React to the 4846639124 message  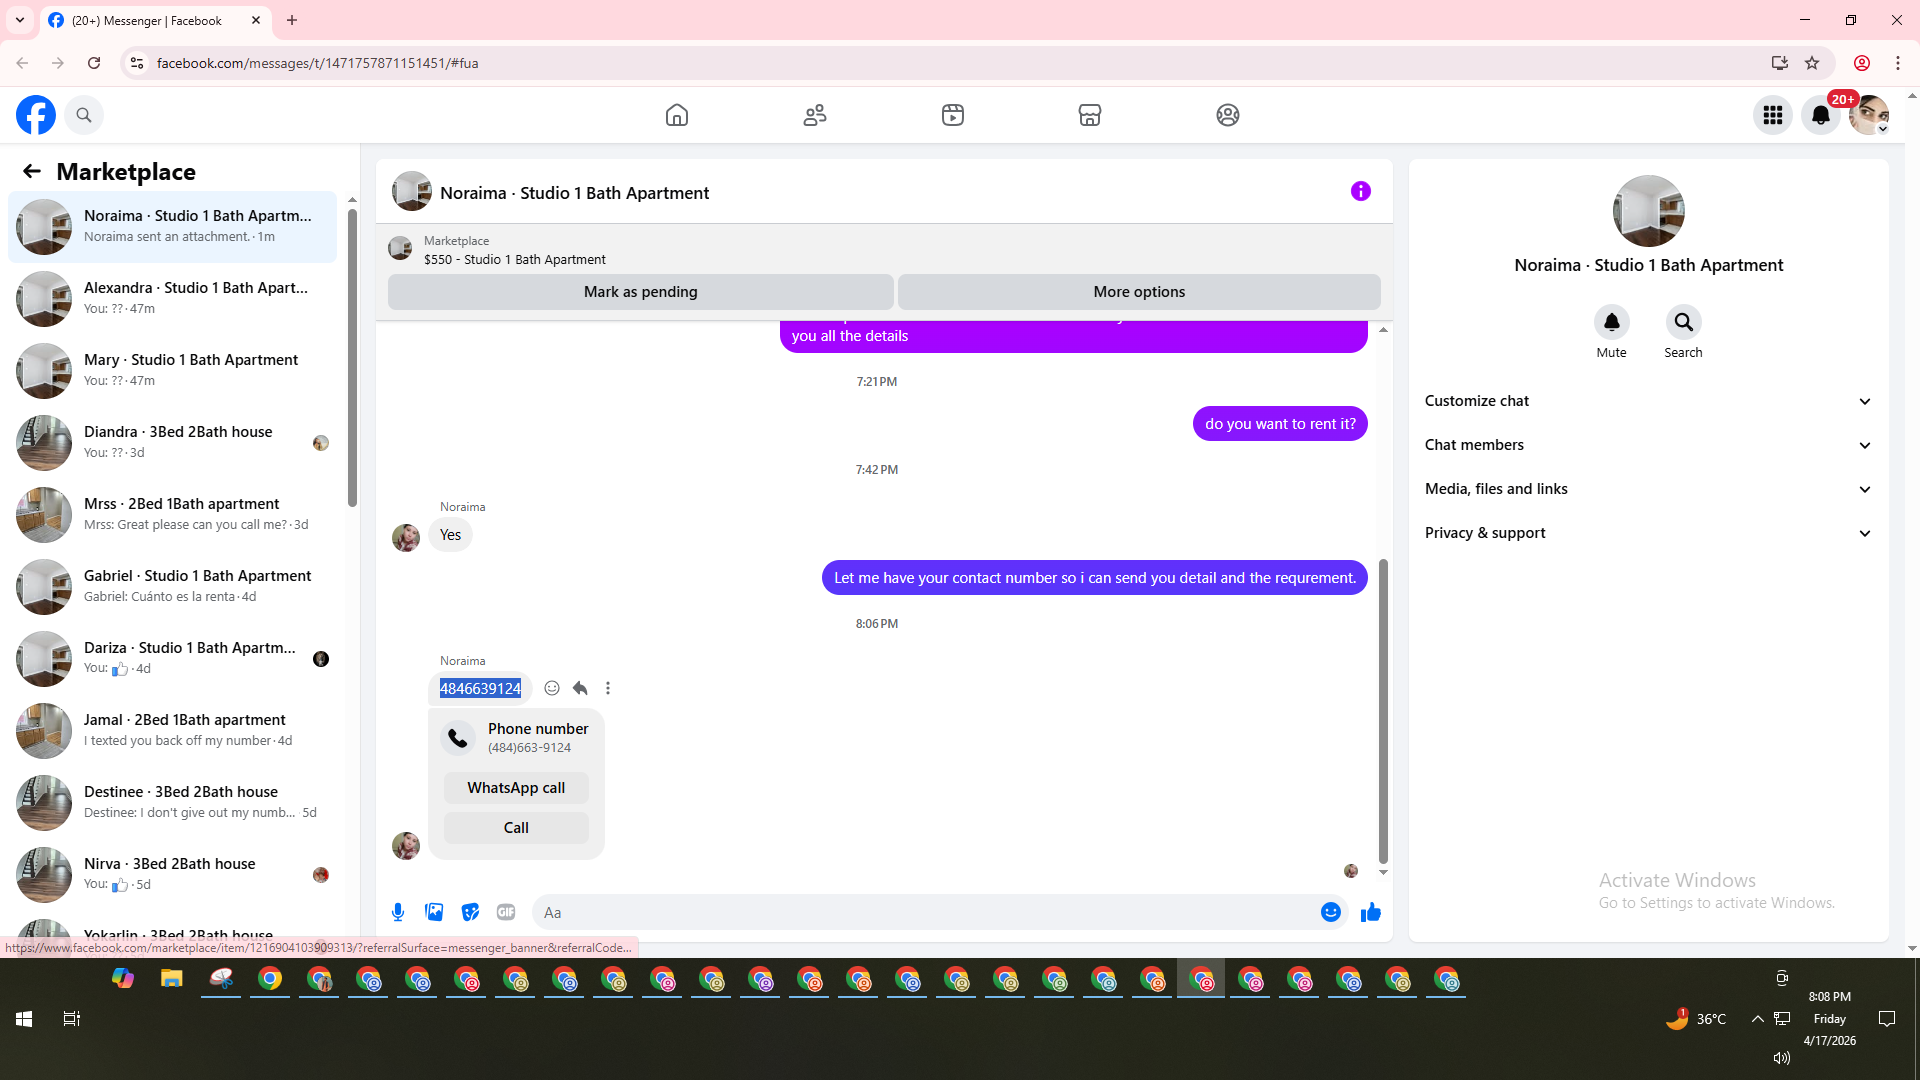[x=552, y=688]
